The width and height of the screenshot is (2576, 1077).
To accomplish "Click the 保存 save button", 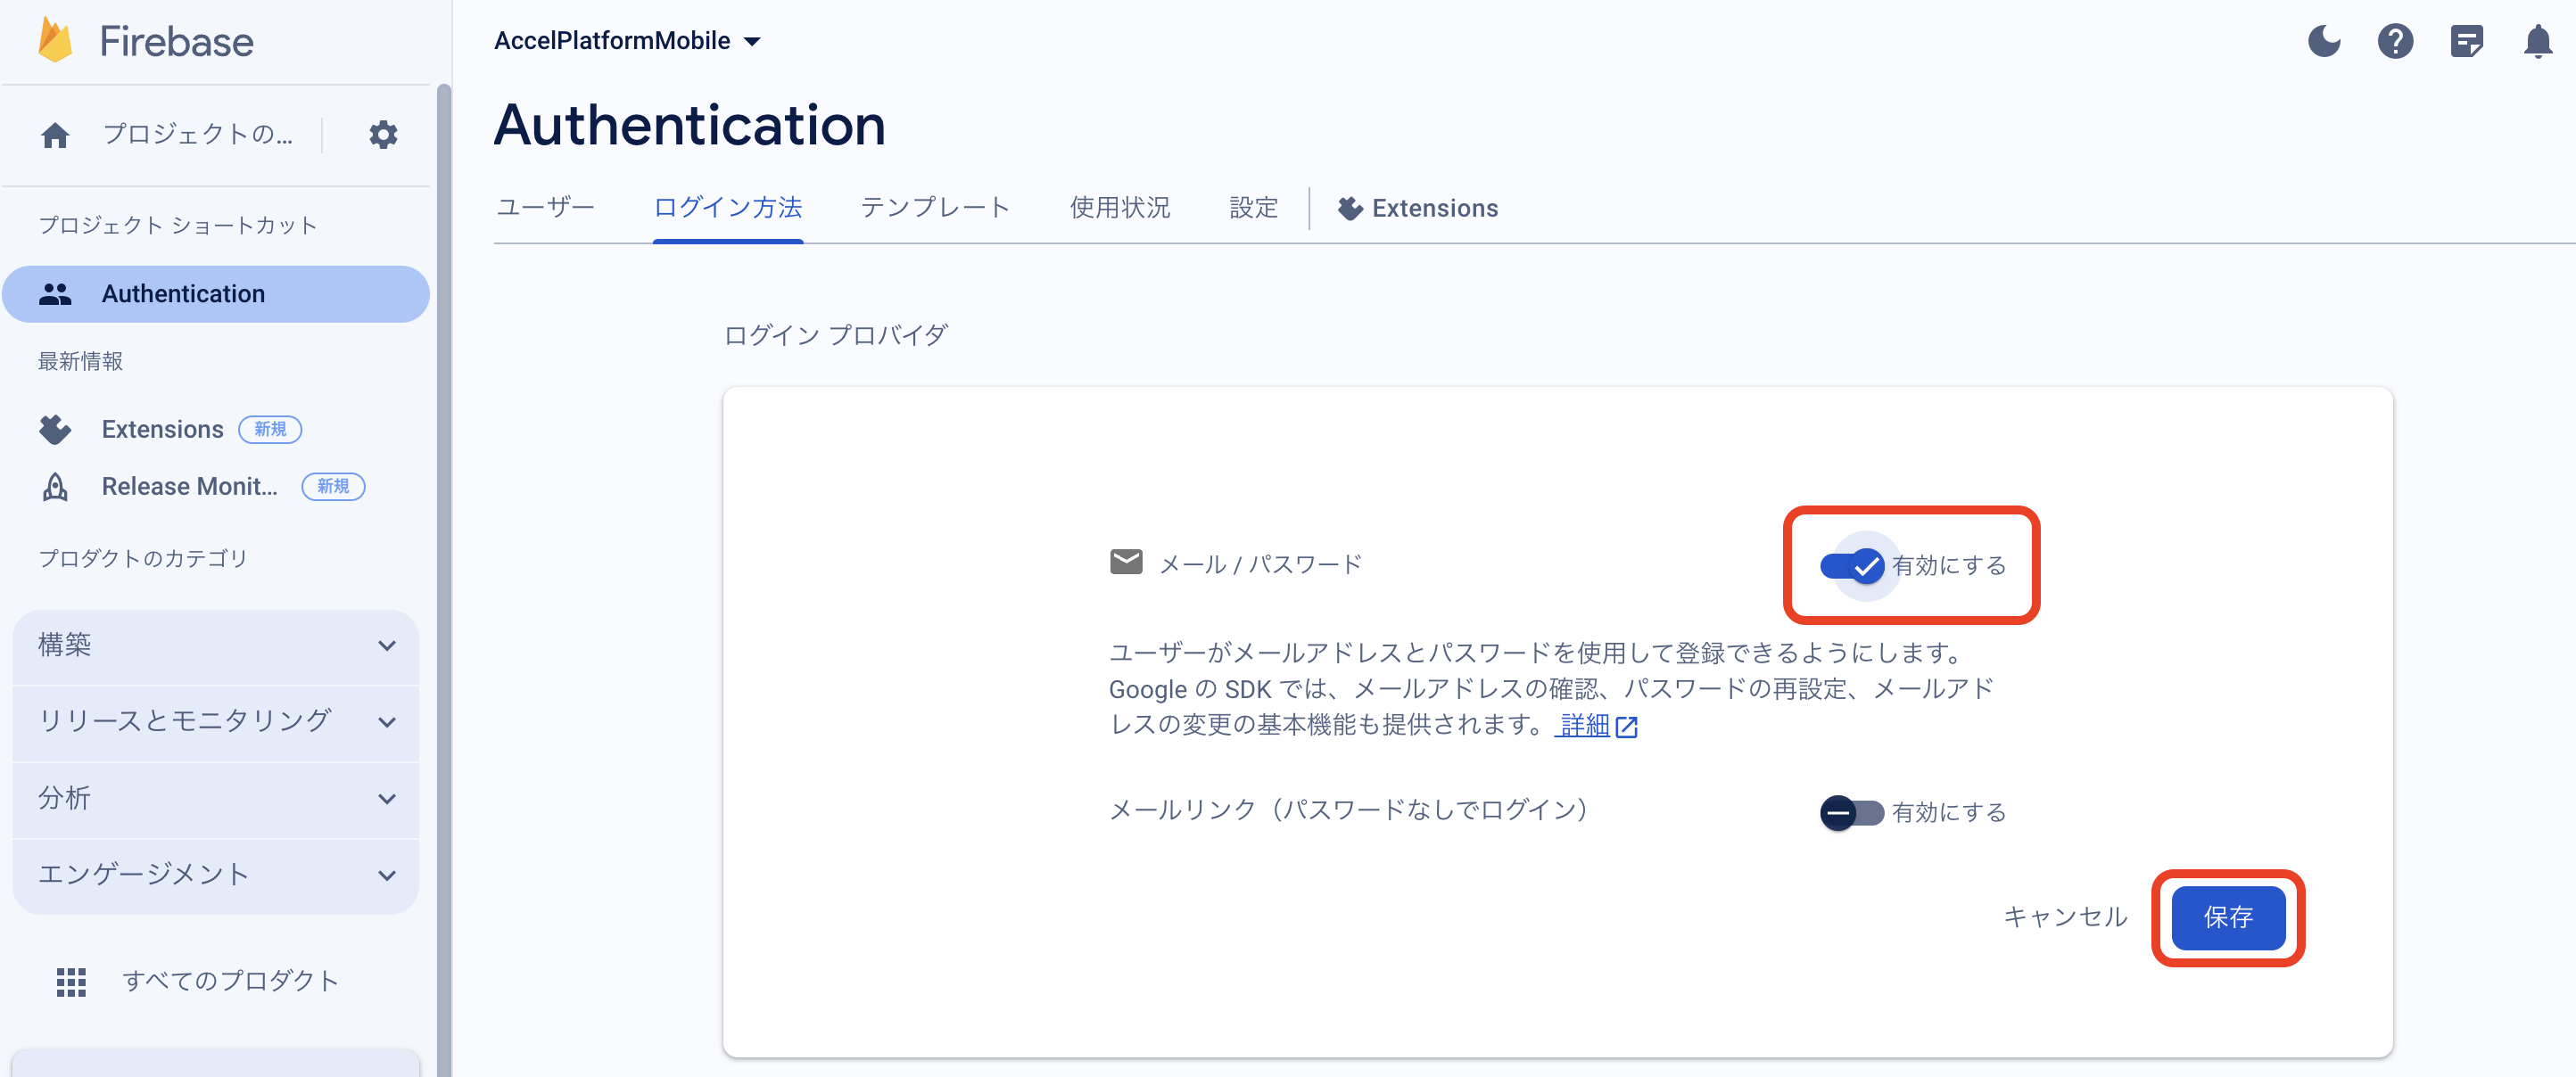I will click(x=2227, y=917).
